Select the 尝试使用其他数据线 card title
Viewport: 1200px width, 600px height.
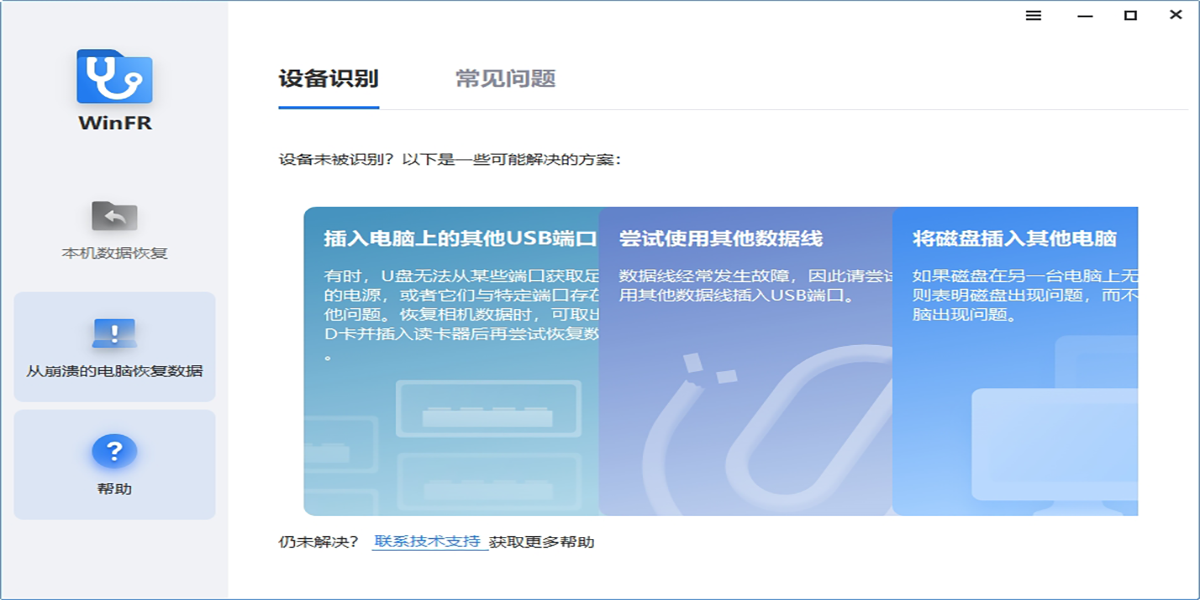720,239
